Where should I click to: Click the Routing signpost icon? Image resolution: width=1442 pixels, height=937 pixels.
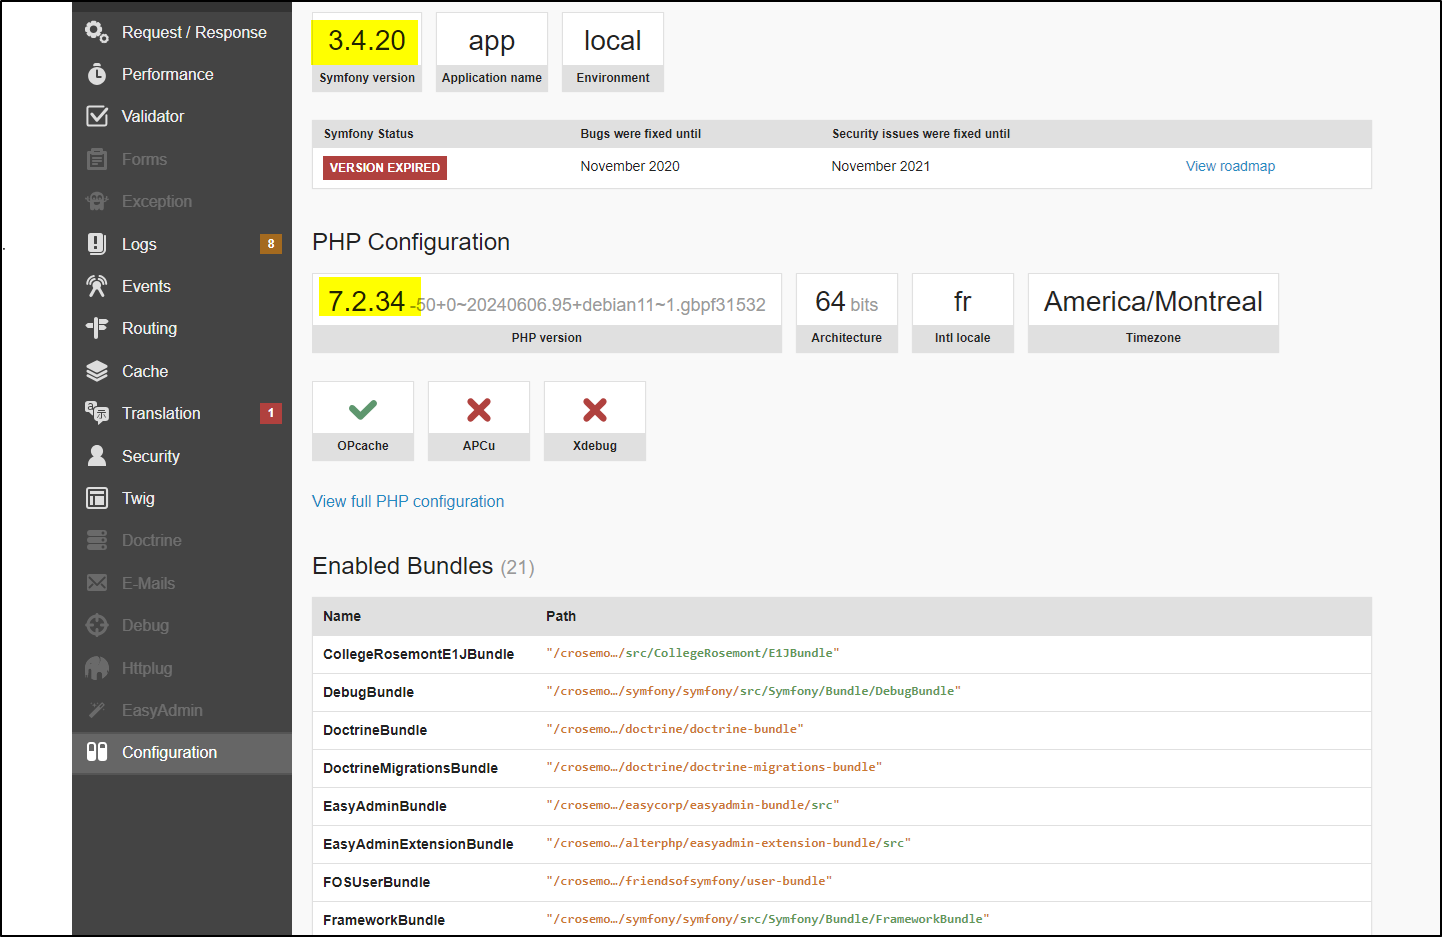pos(97,328)
